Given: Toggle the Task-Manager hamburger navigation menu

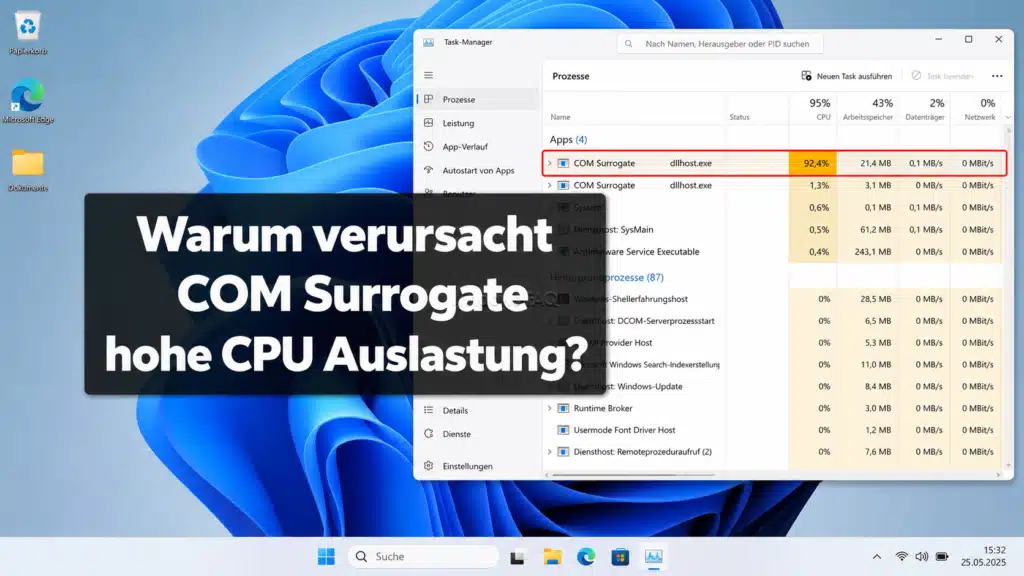Looking at the screenshot, I should pyautogui.click(x=428, y=75).
